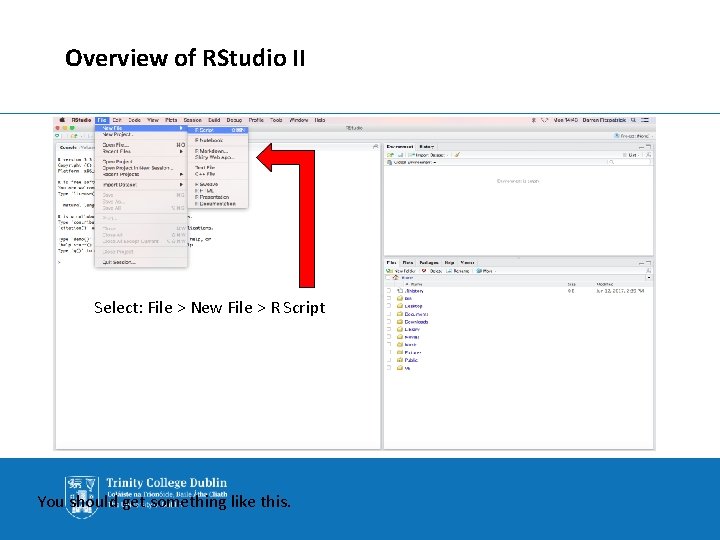Choose Shiny Web App... in submenu

218,157
